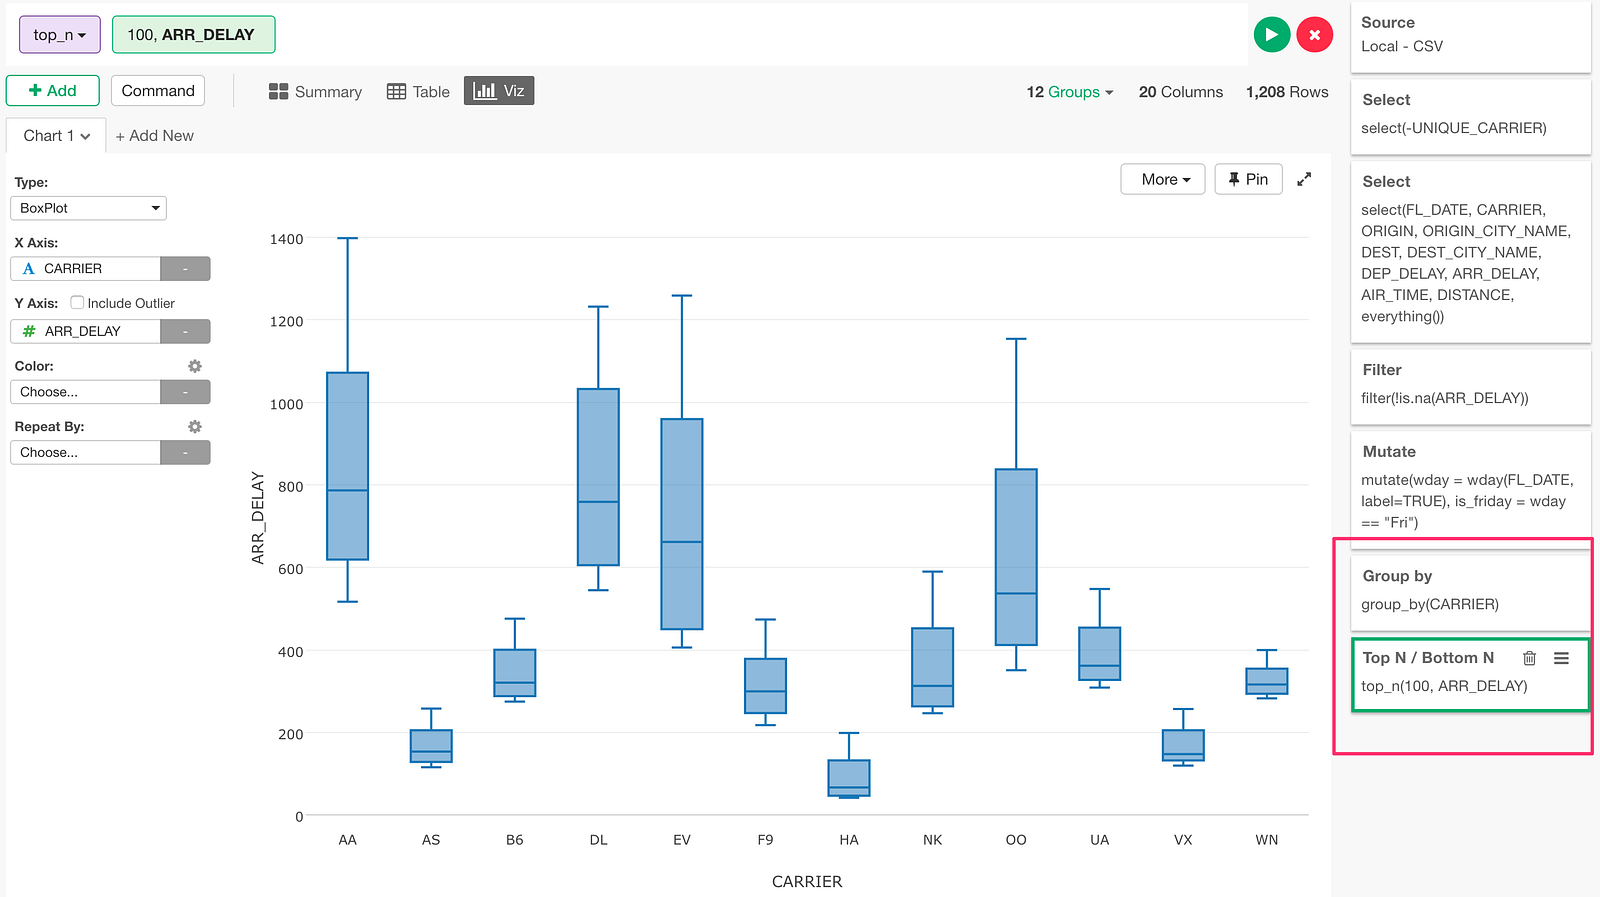
Task: Open Repeat By settings gear
Action: pyautogui.click(x=195, y=426)
